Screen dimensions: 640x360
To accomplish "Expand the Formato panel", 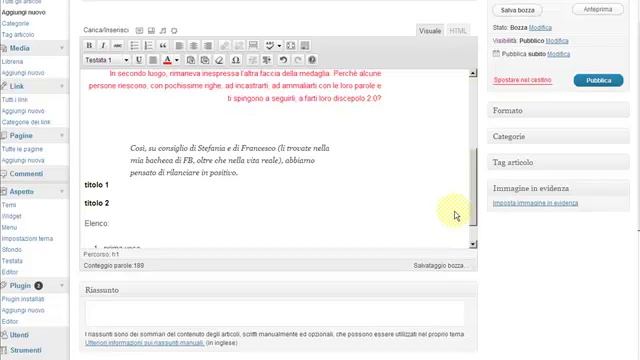I will [558, 111].
